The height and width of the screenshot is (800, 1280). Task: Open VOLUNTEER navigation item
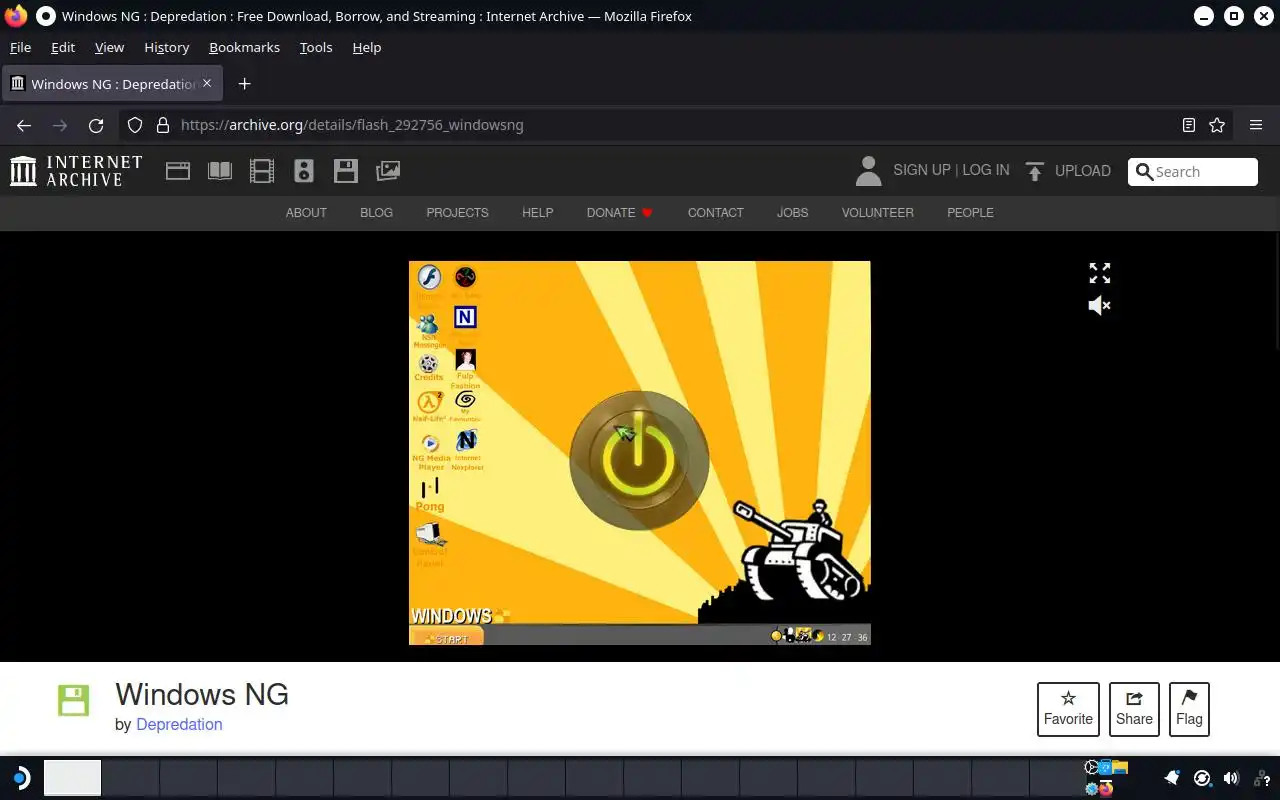pyautogui.click(x=878, y=213)
